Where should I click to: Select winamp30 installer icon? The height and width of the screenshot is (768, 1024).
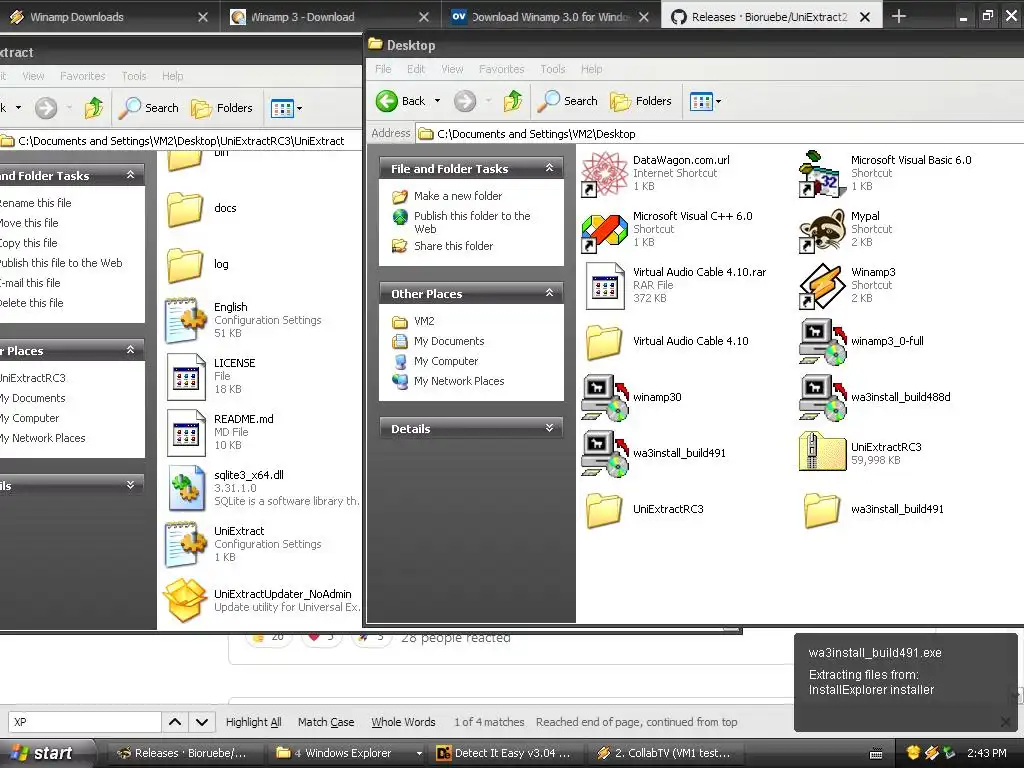(x=604, y=398)
